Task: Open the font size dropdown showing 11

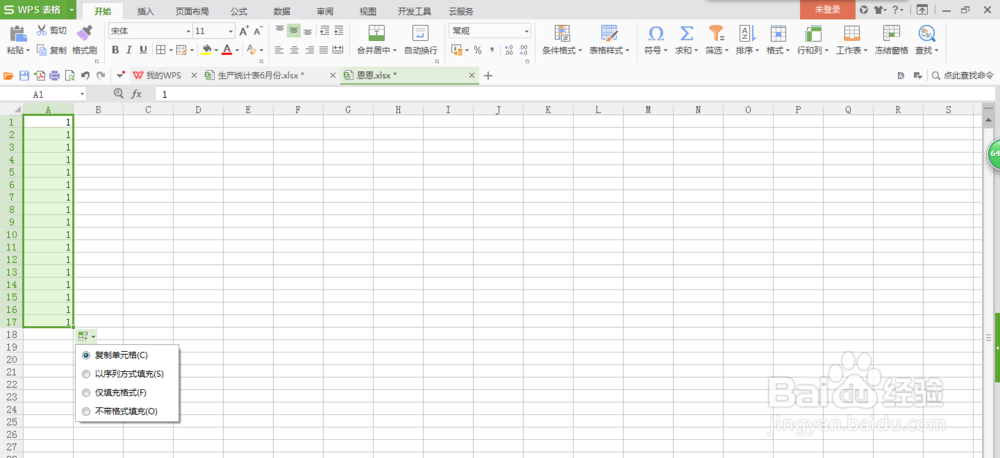Action: (231, 31)
